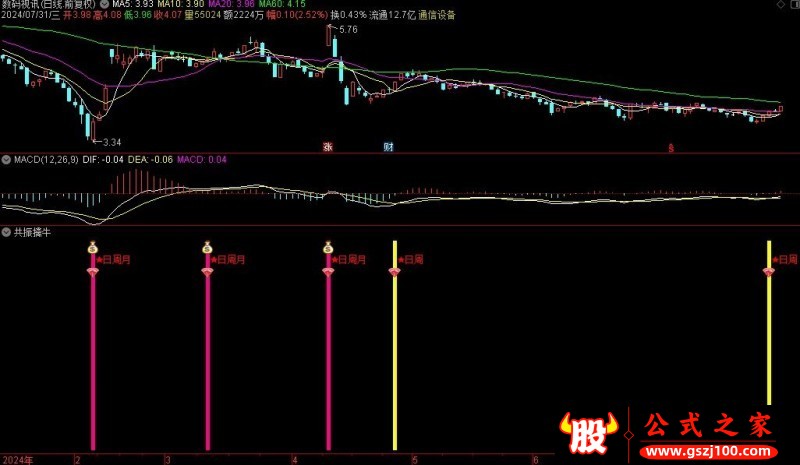
Task: Click the 5.76 high price label
Action: pos(348,30)
